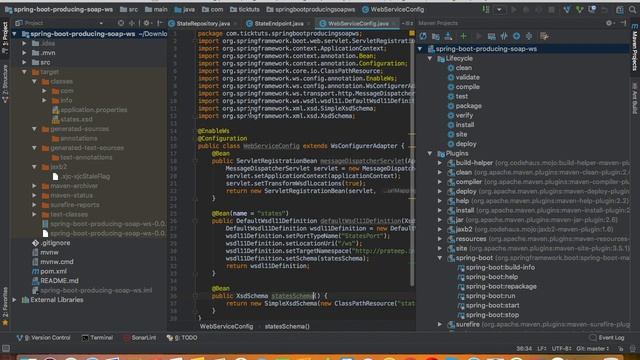Toggle offline mode in Maven toolbar

(504, 36)
